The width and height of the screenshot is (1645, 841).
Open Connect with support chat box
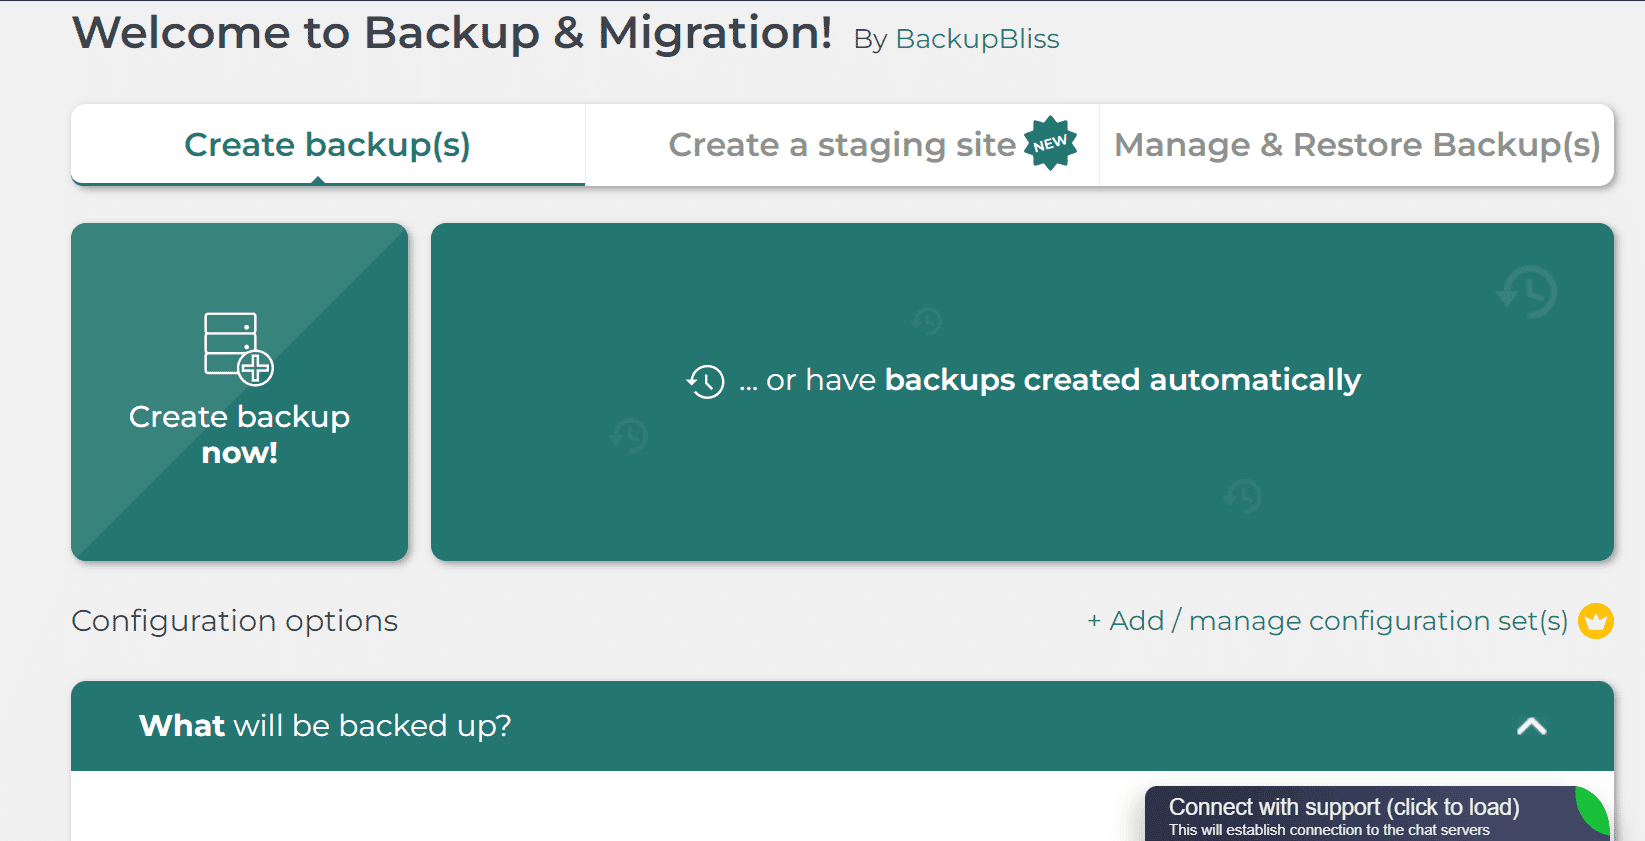1378,814
